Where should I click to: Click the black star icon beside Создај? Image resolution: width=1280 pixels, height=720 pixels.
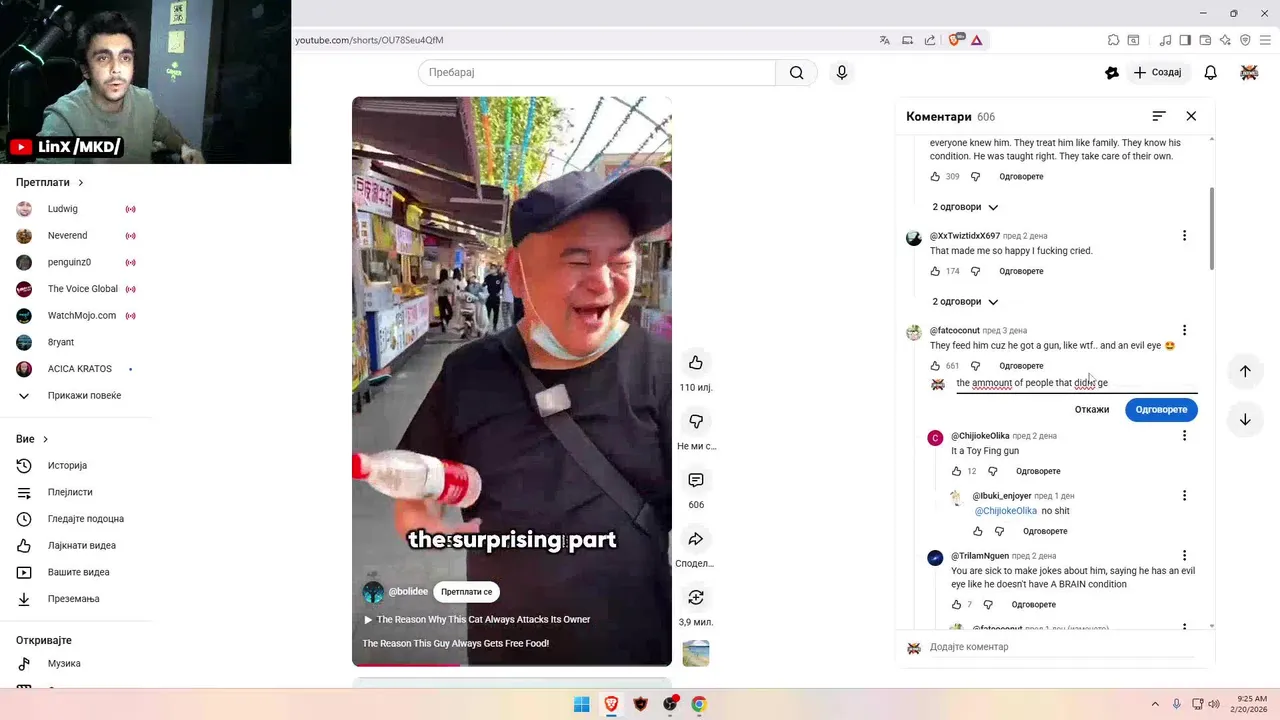point(1111,72)
